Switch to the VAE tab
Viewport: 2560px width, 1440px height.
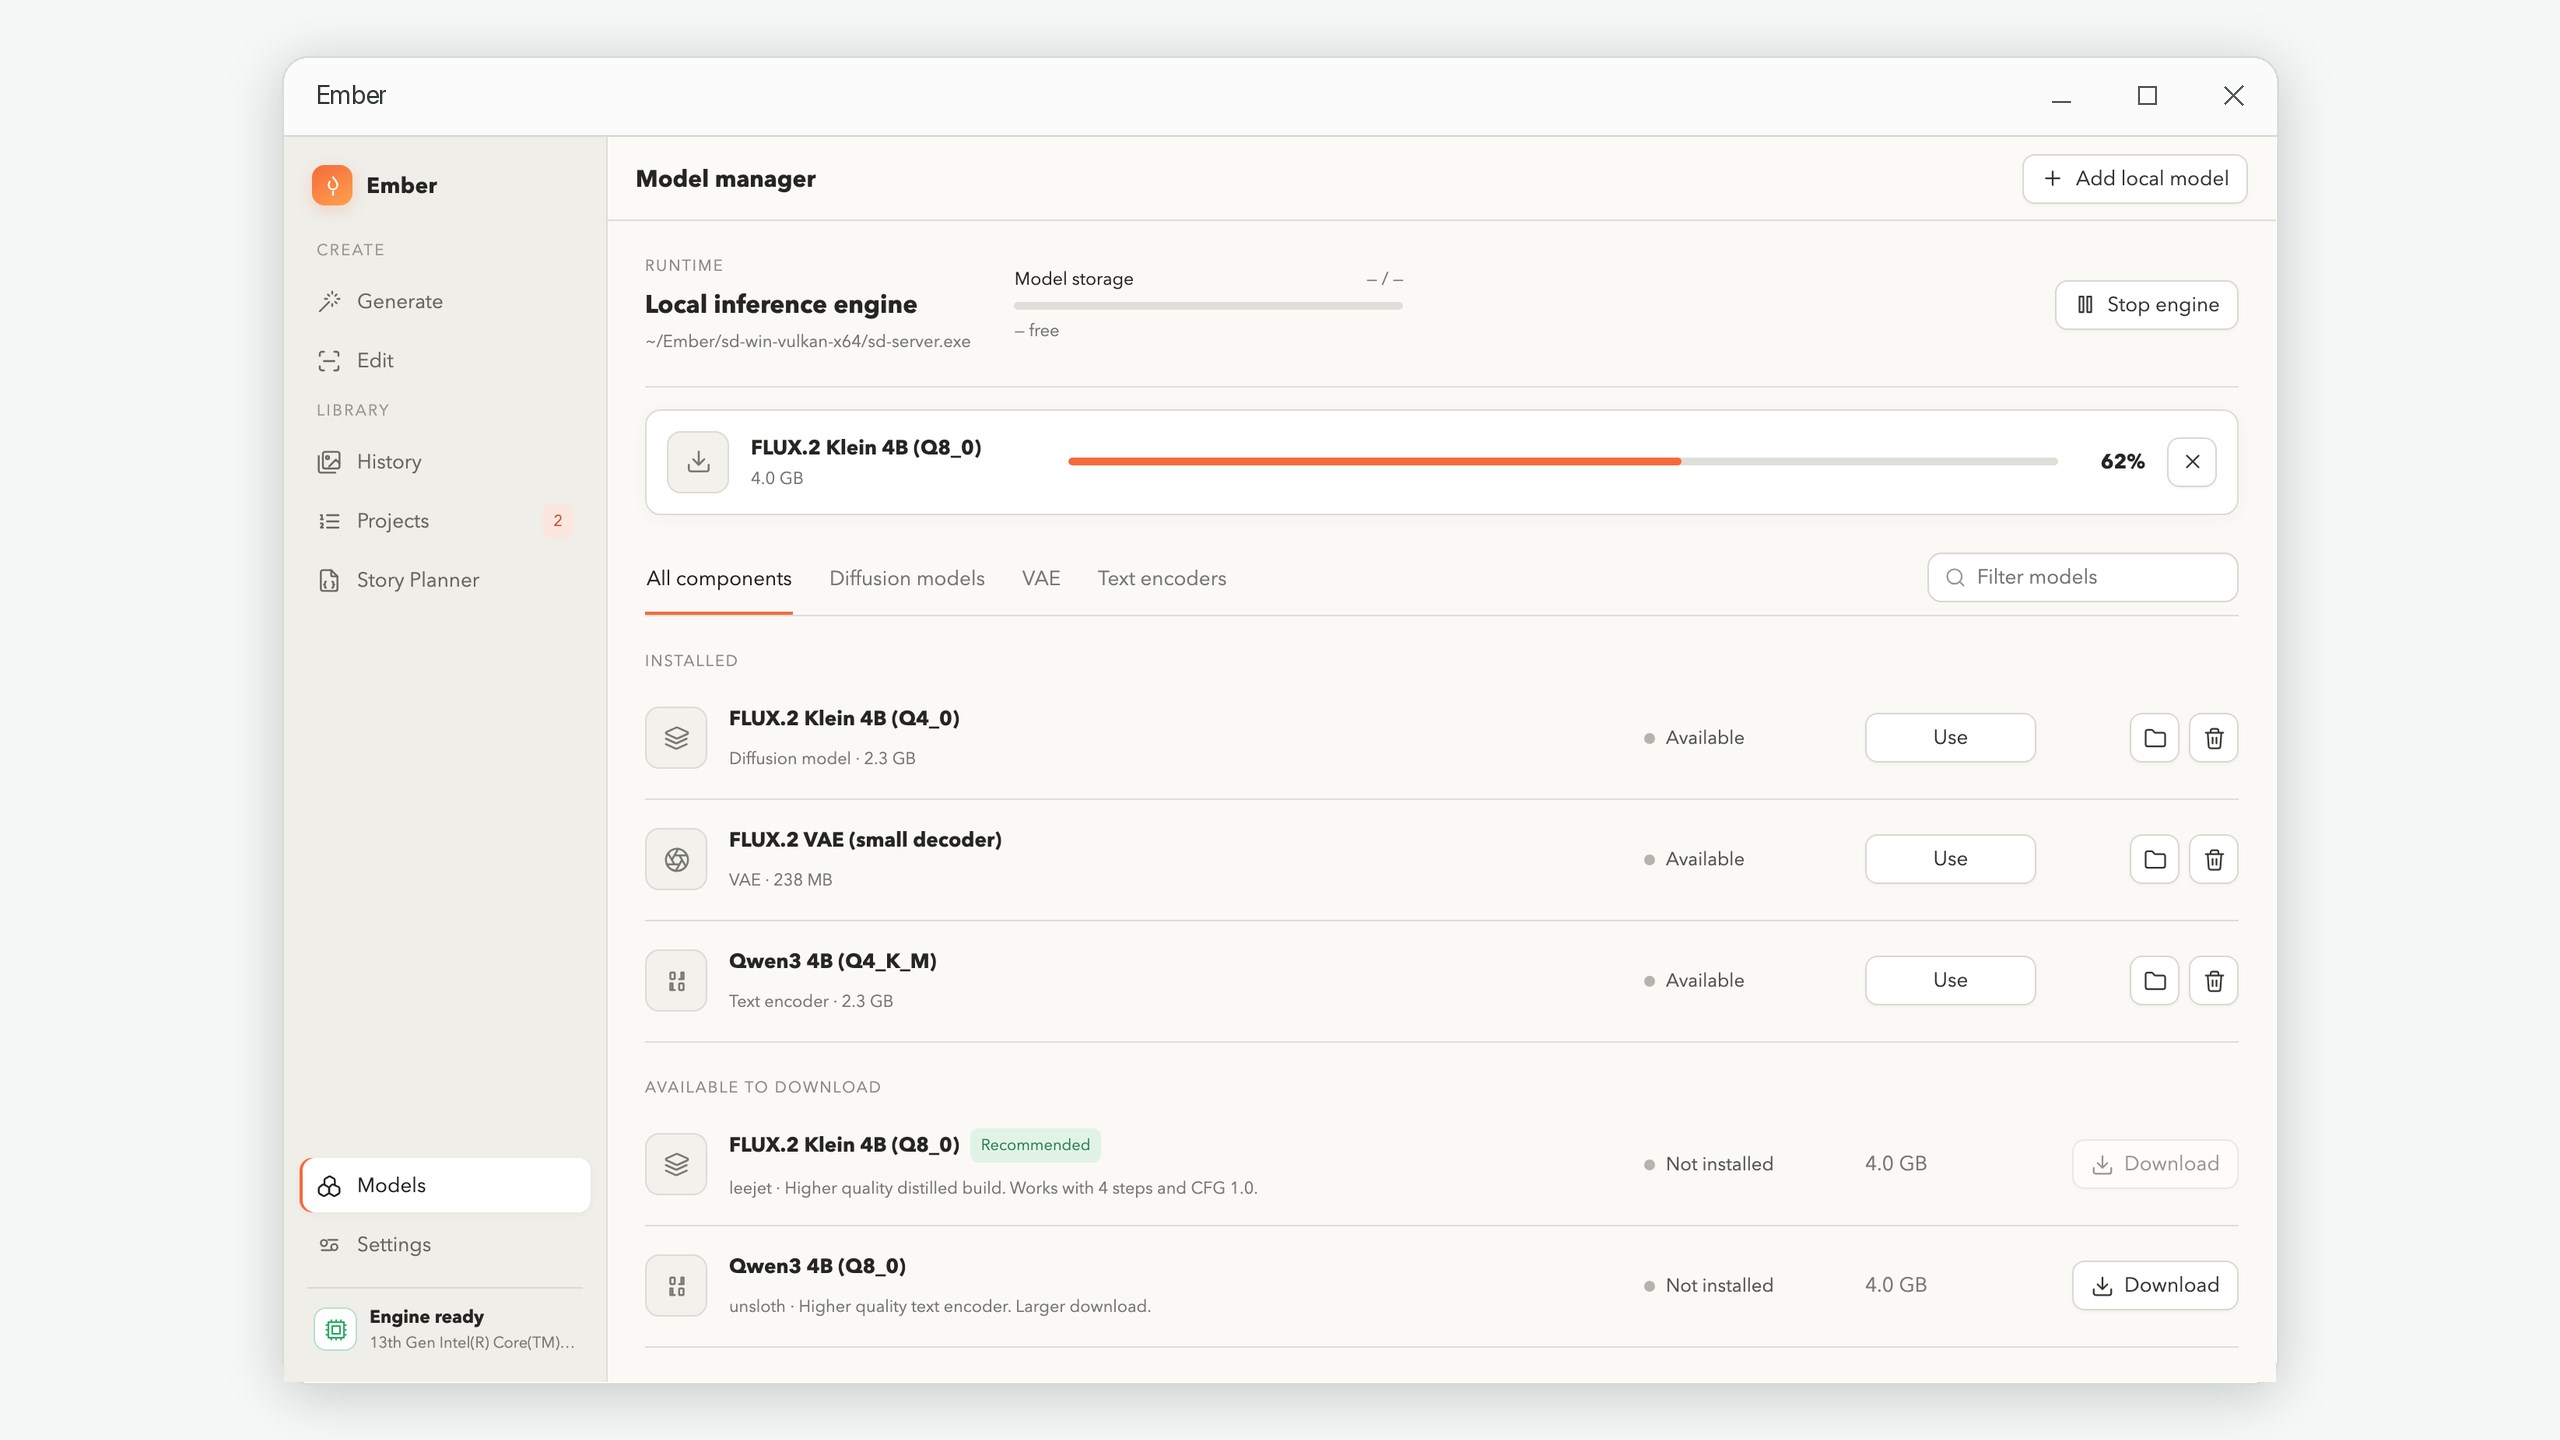pyautogui.click(x=1041, y=578)
